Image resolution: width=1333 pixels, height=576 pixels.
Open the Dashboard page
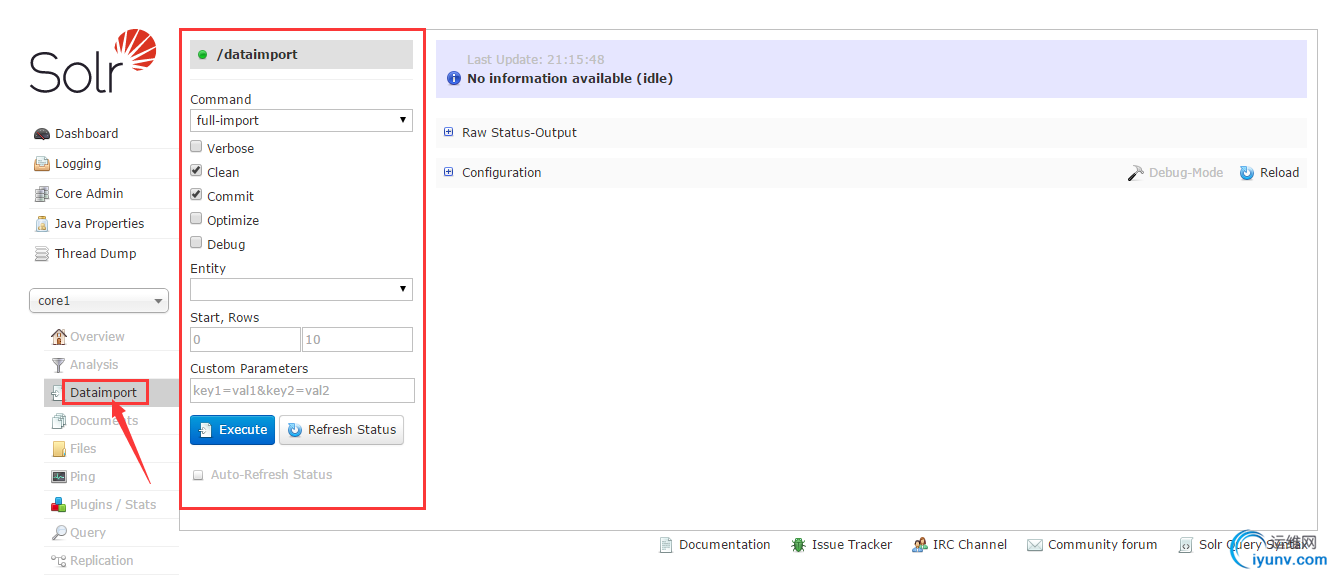pyautogui.click(x=86, y=134)
